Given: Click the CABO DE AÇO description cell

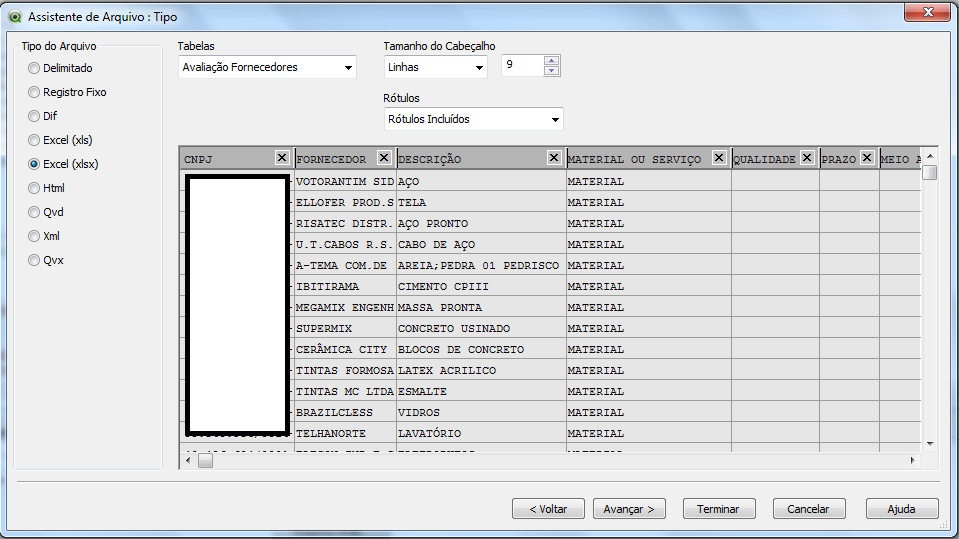Looking at the screenshot, I should [481, 245].
